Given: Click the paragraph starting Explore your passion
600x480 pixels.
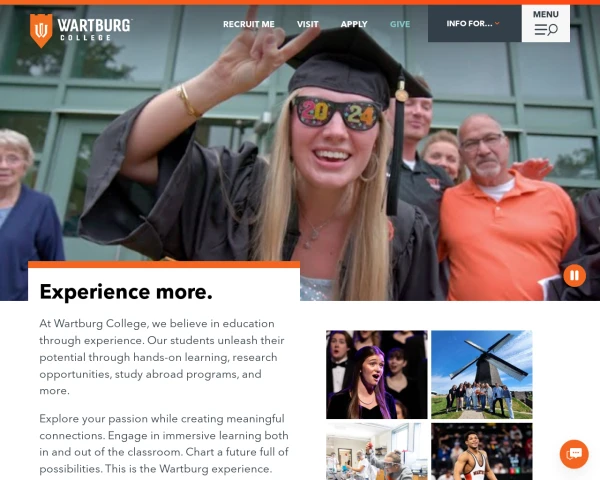Looking at the screenshot, I should [x=164, y=443].
